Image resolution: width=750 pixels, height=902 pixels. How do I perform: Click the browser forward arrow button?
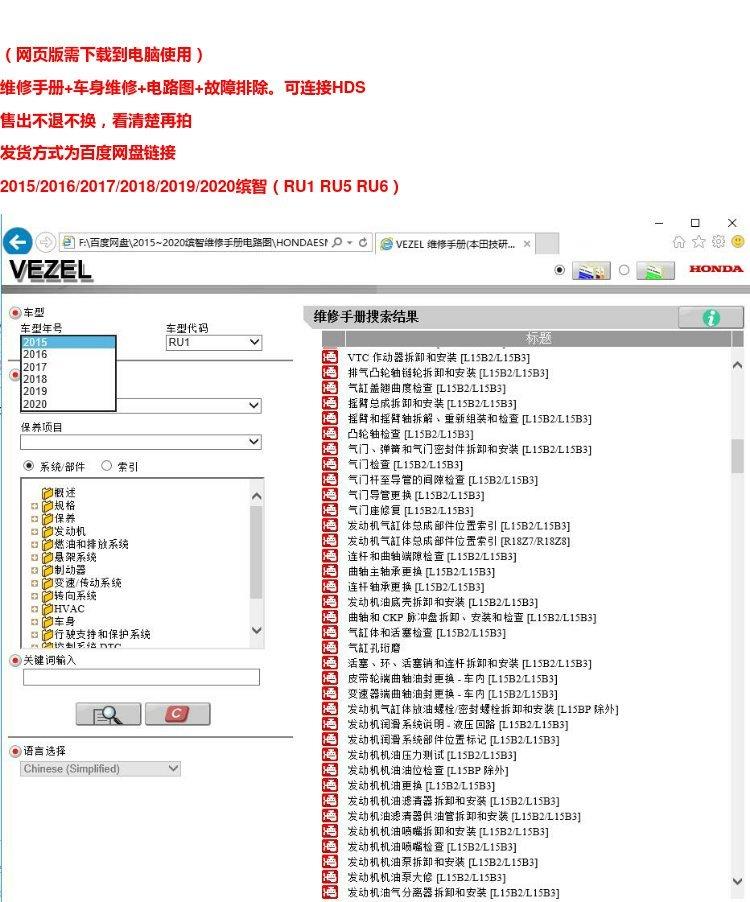click(45, 242)
